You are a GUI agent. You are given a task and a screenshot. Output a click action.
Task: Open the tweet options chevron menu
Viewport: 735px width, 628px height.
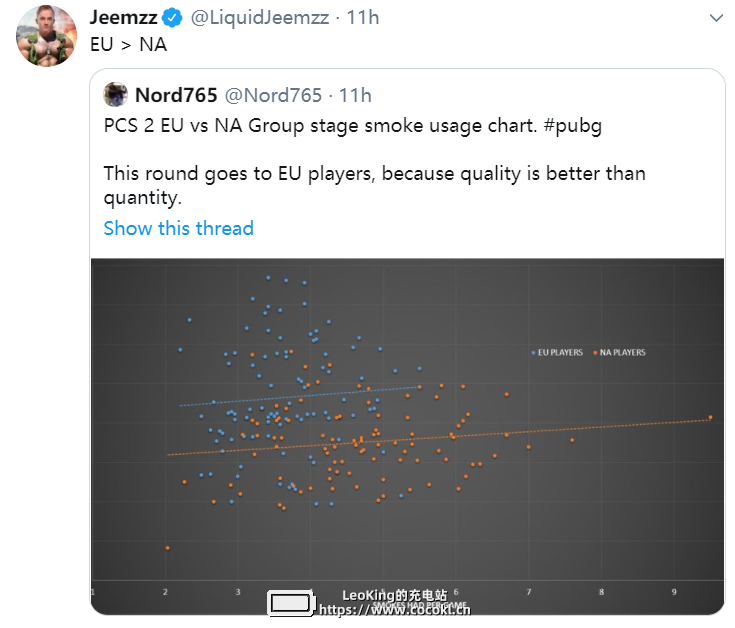click(x=716, y=18)
